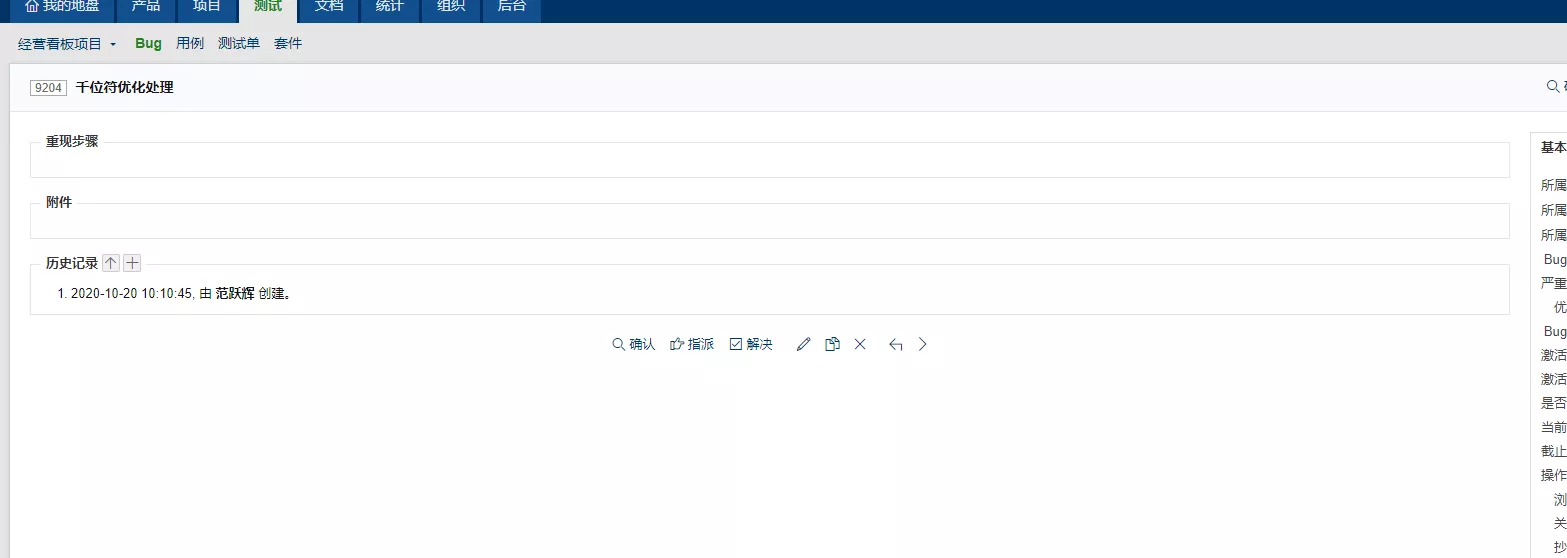Expand the 经营看板项目 project dropdown
Screen dimensions: 1567x558
67,44
